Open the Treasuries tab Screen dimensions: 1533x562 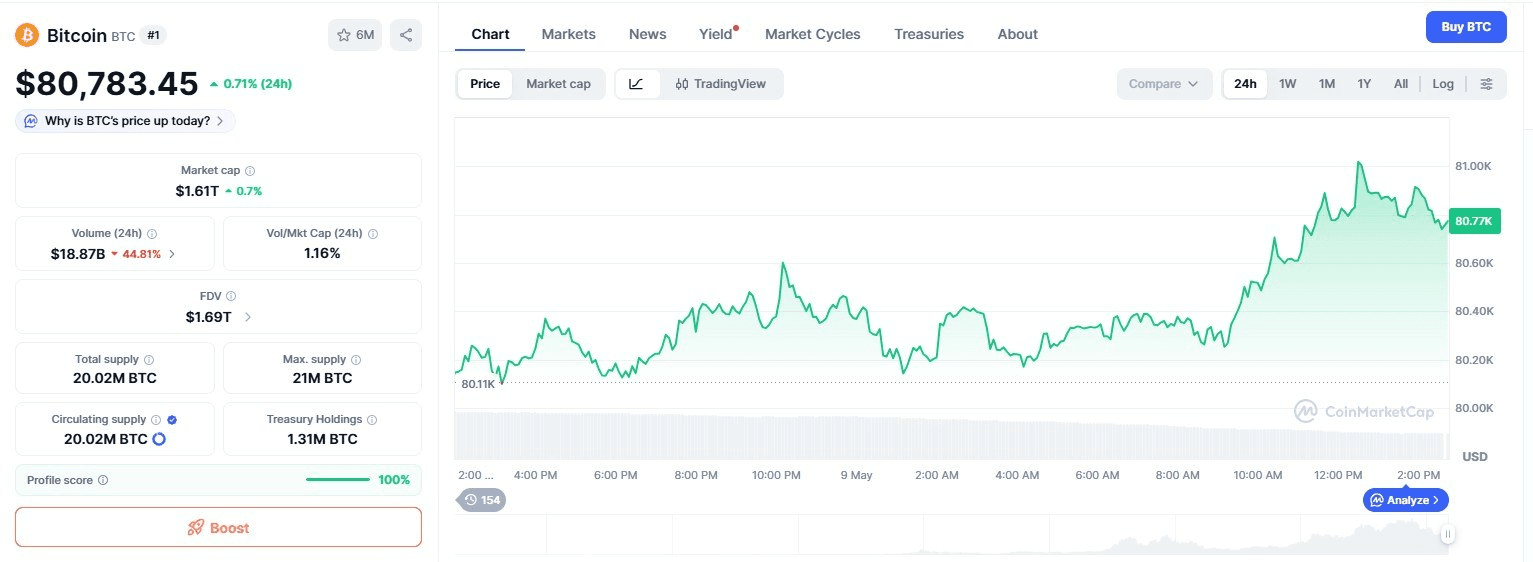(x=929, y=34)
